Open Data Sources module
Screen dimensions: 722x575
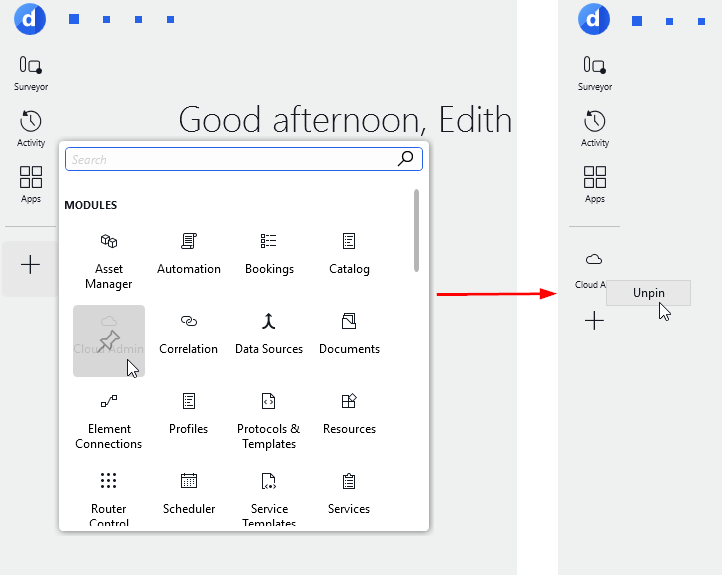[x=269, y=333]
